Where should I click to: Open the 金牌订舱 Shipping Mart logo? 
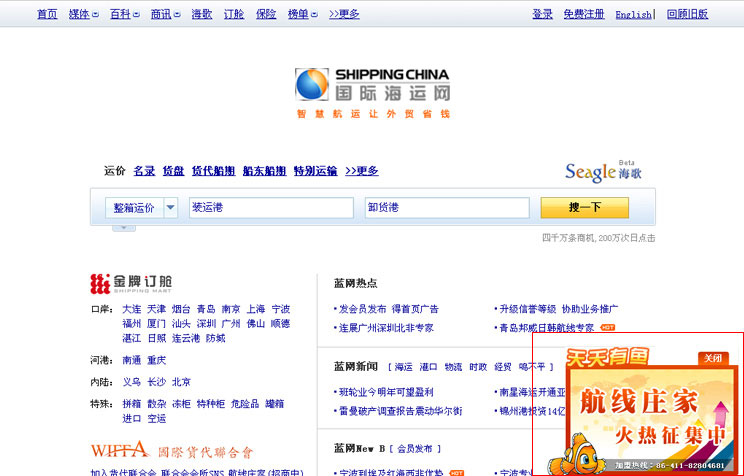[131, 282]
